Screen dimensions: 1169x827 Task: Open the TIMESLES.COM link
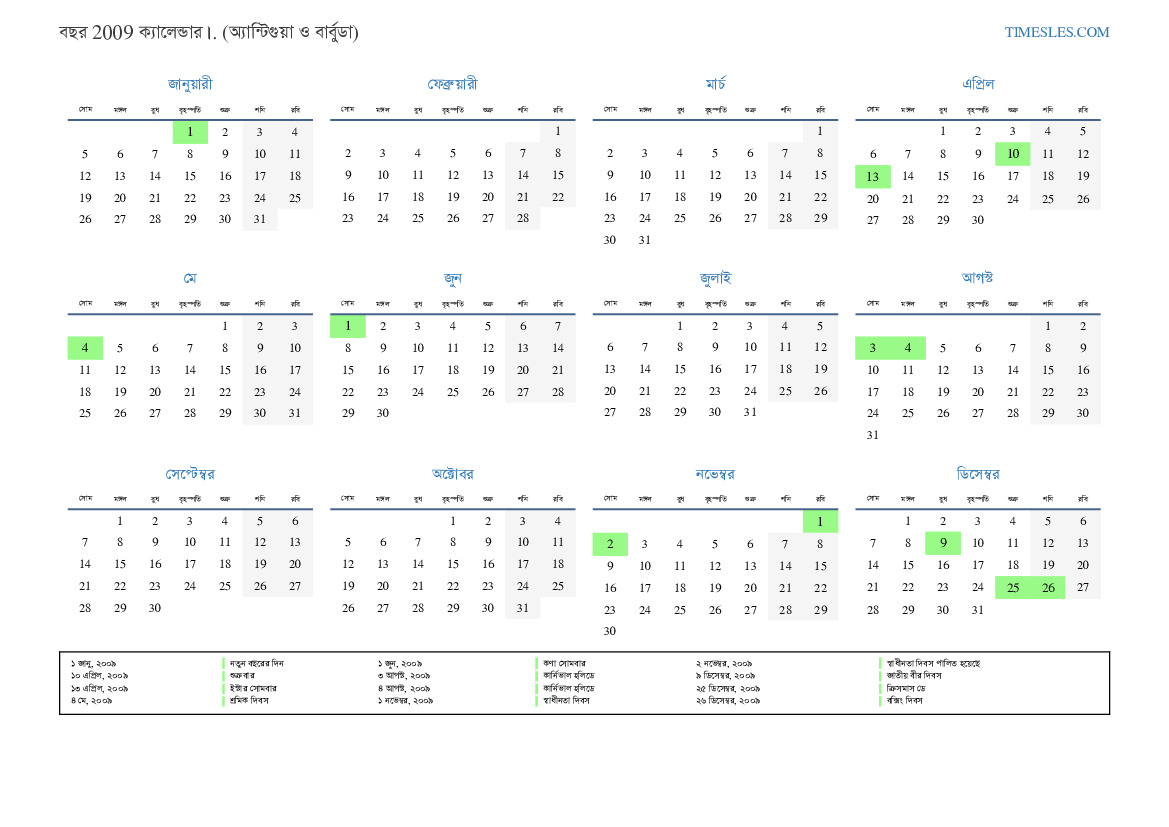1056,32
